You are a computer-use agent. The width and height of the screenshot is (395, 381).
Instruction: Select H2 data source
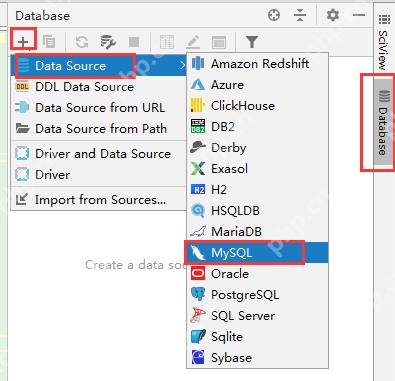(x=257, y=190)
